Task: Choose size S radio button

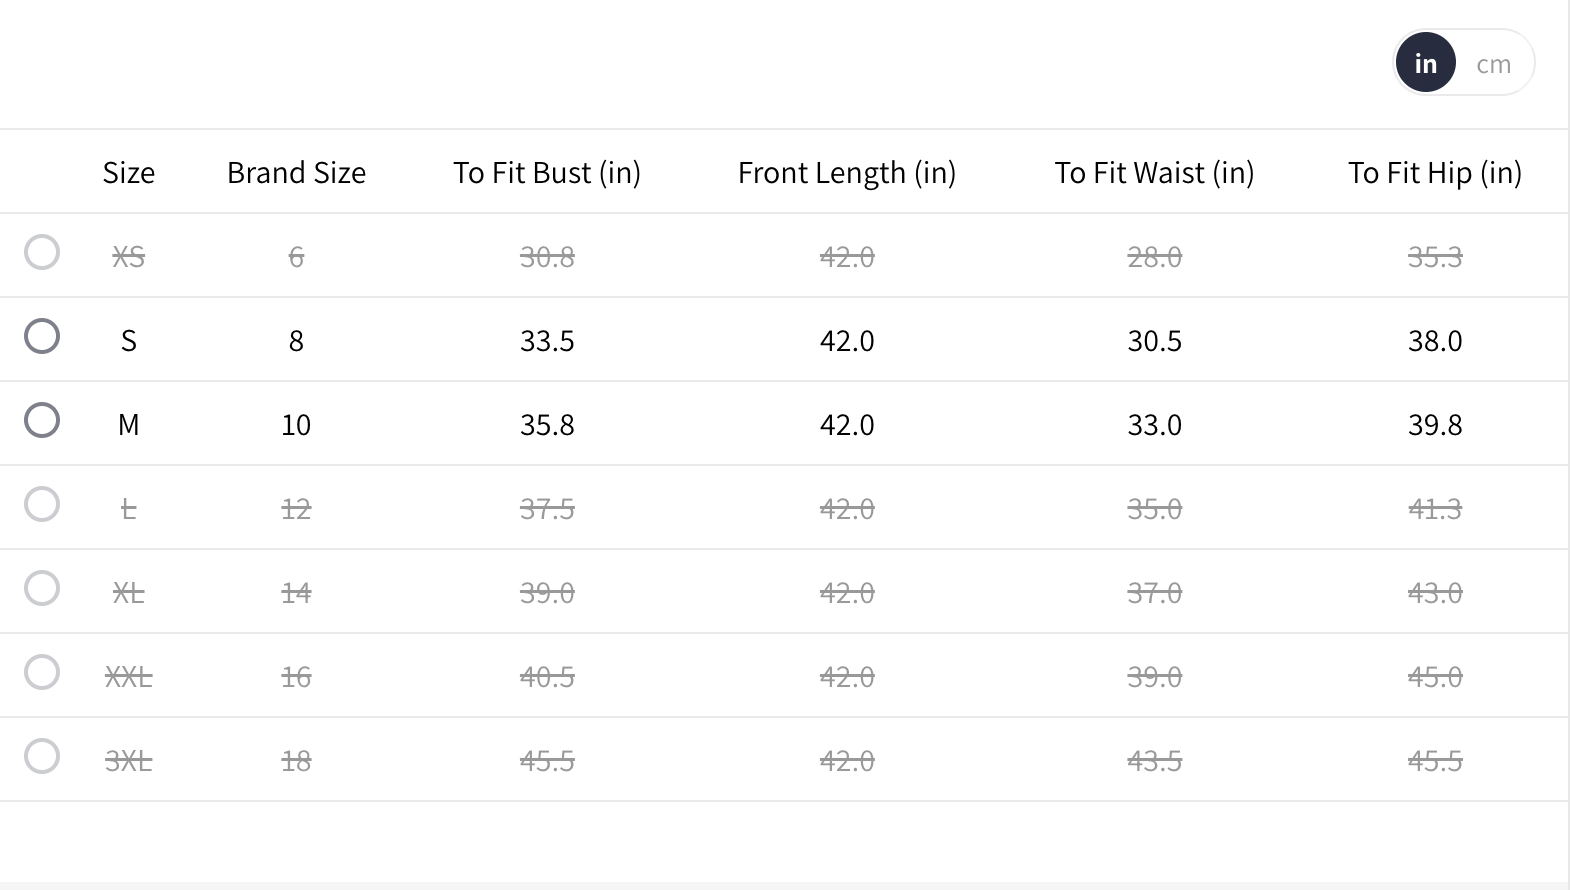Action: pyautogui.click(x=42, y=336)
